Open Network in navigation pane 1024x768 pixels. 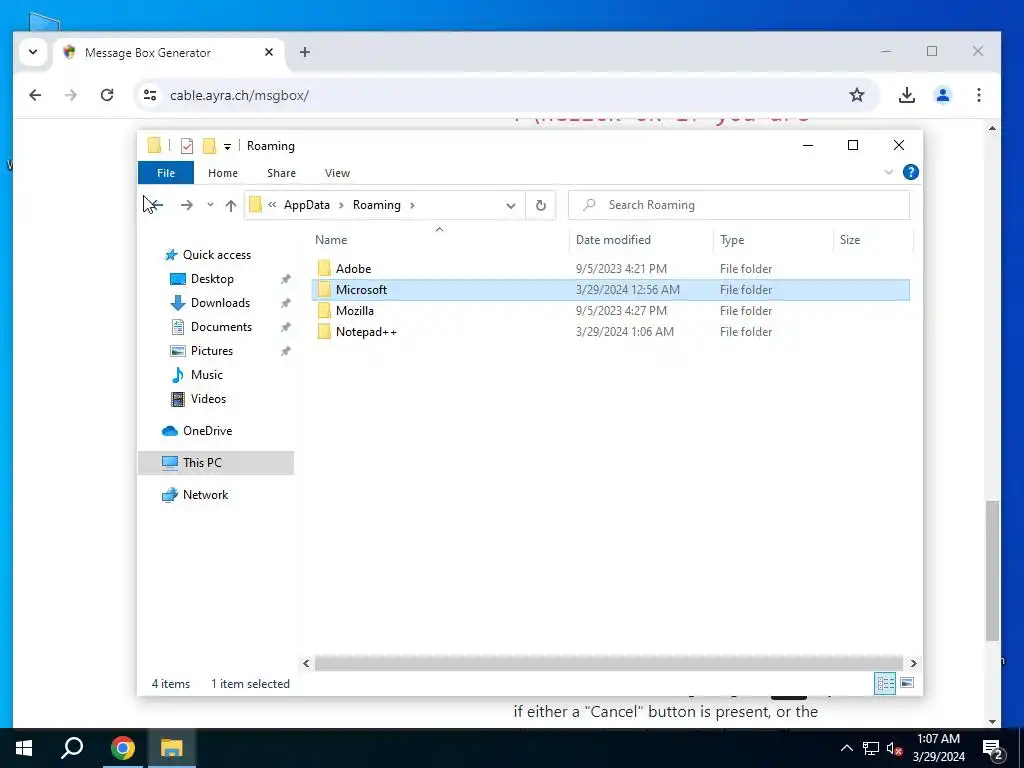tap(205, 495)
